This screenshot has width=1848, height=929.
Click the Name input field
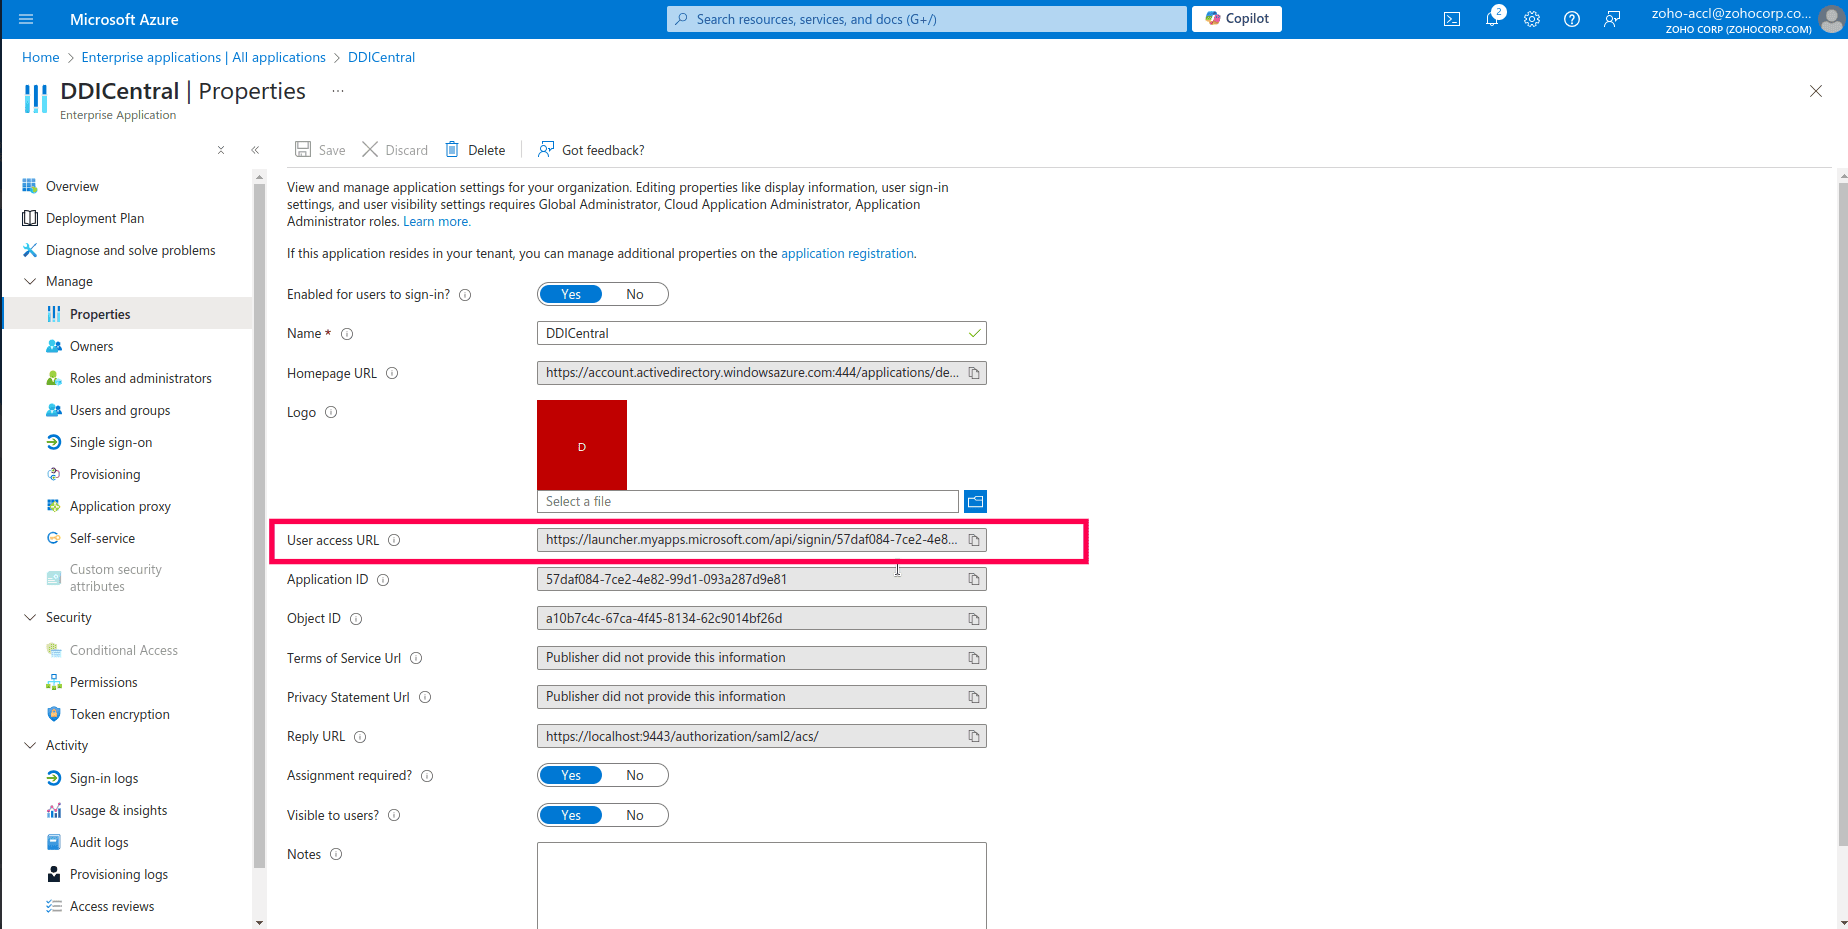[x=762, y=333]
